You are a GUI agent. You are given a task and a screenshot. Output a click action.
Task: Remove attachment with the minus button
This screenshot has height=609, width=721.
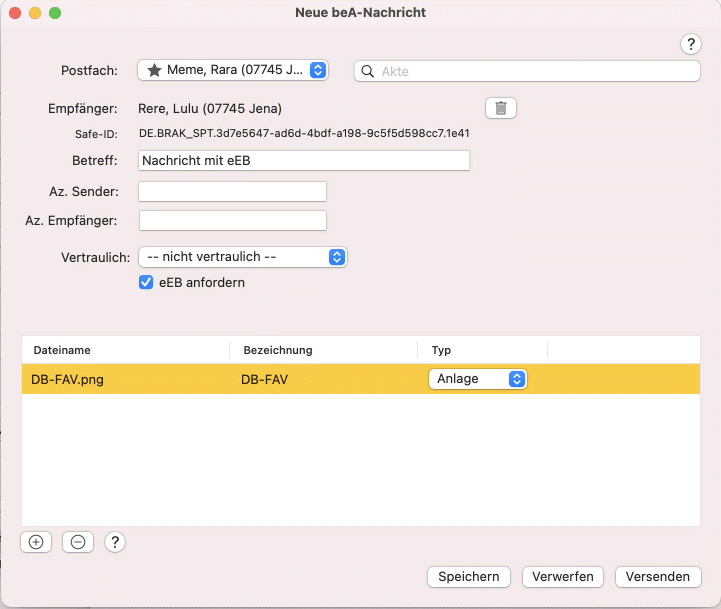[x=77, y=542]
